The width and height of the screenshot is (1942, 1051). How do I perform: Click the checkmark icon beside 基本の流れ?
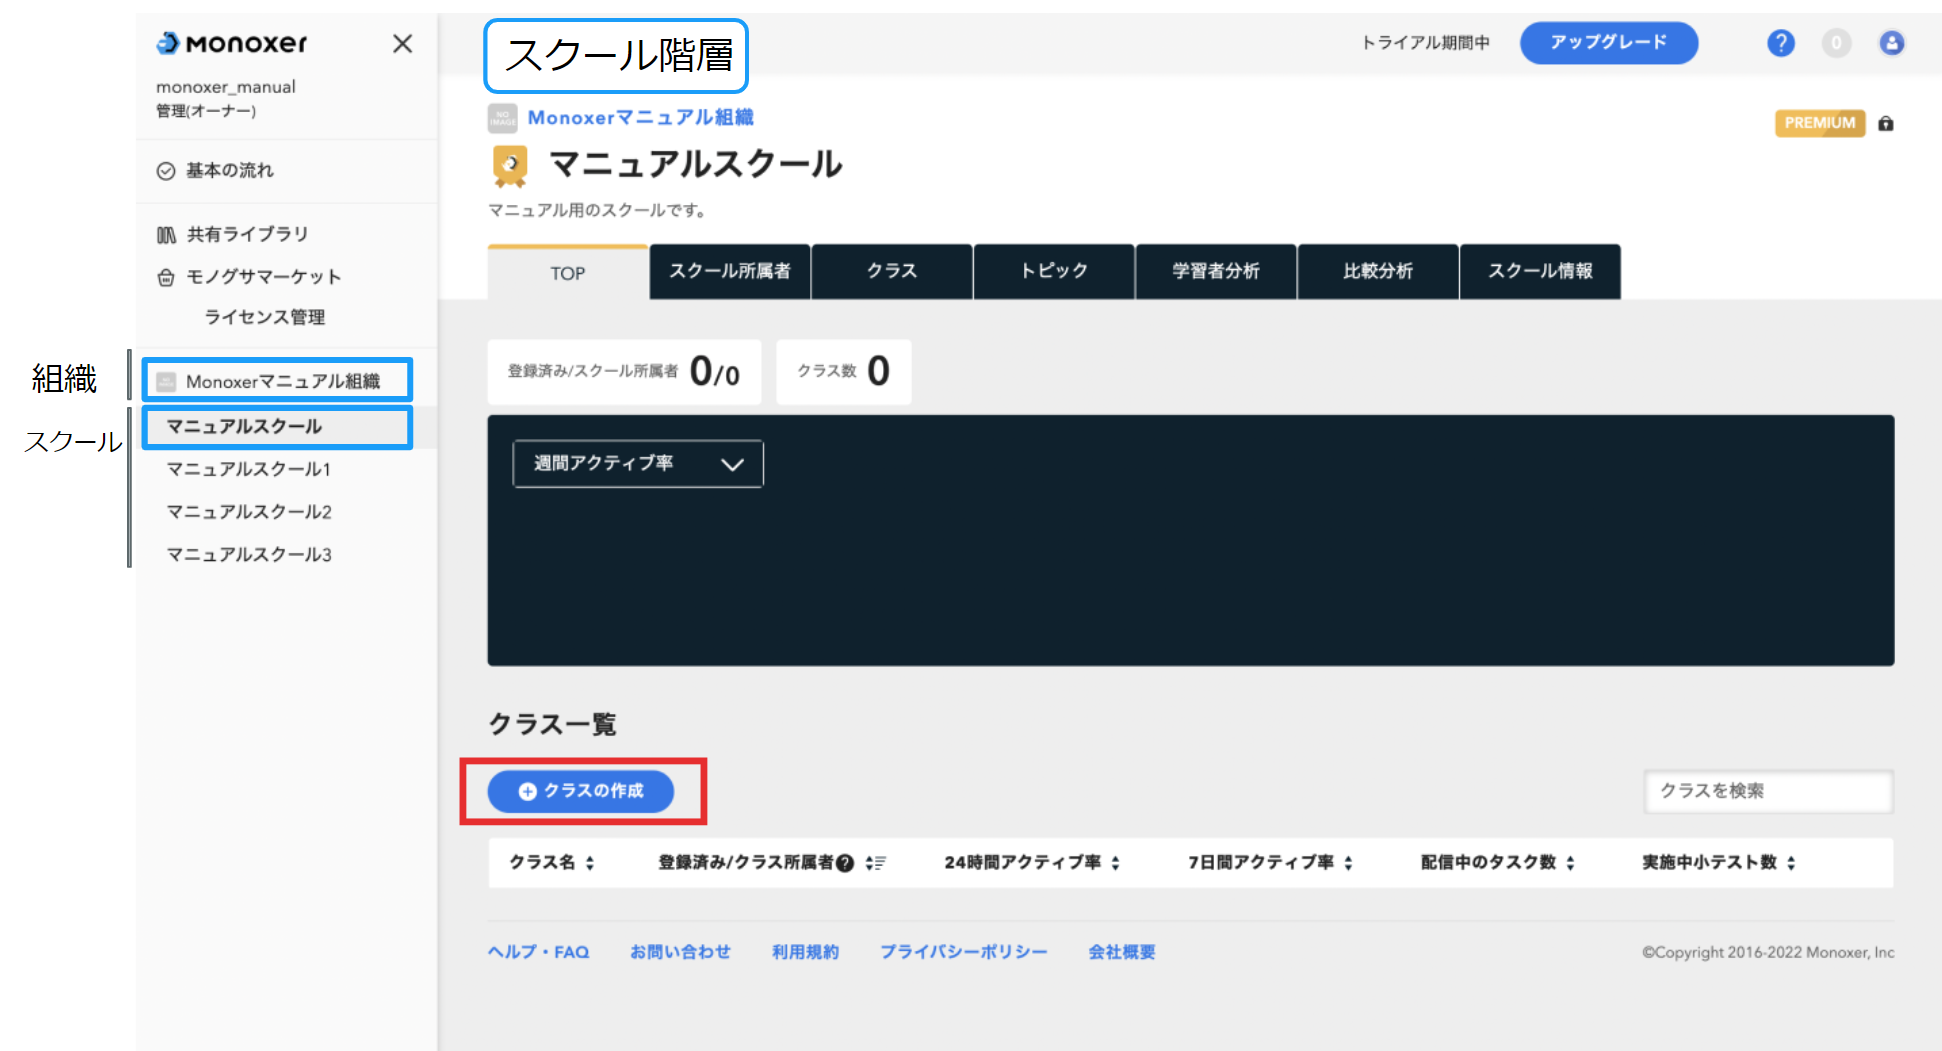166,171
